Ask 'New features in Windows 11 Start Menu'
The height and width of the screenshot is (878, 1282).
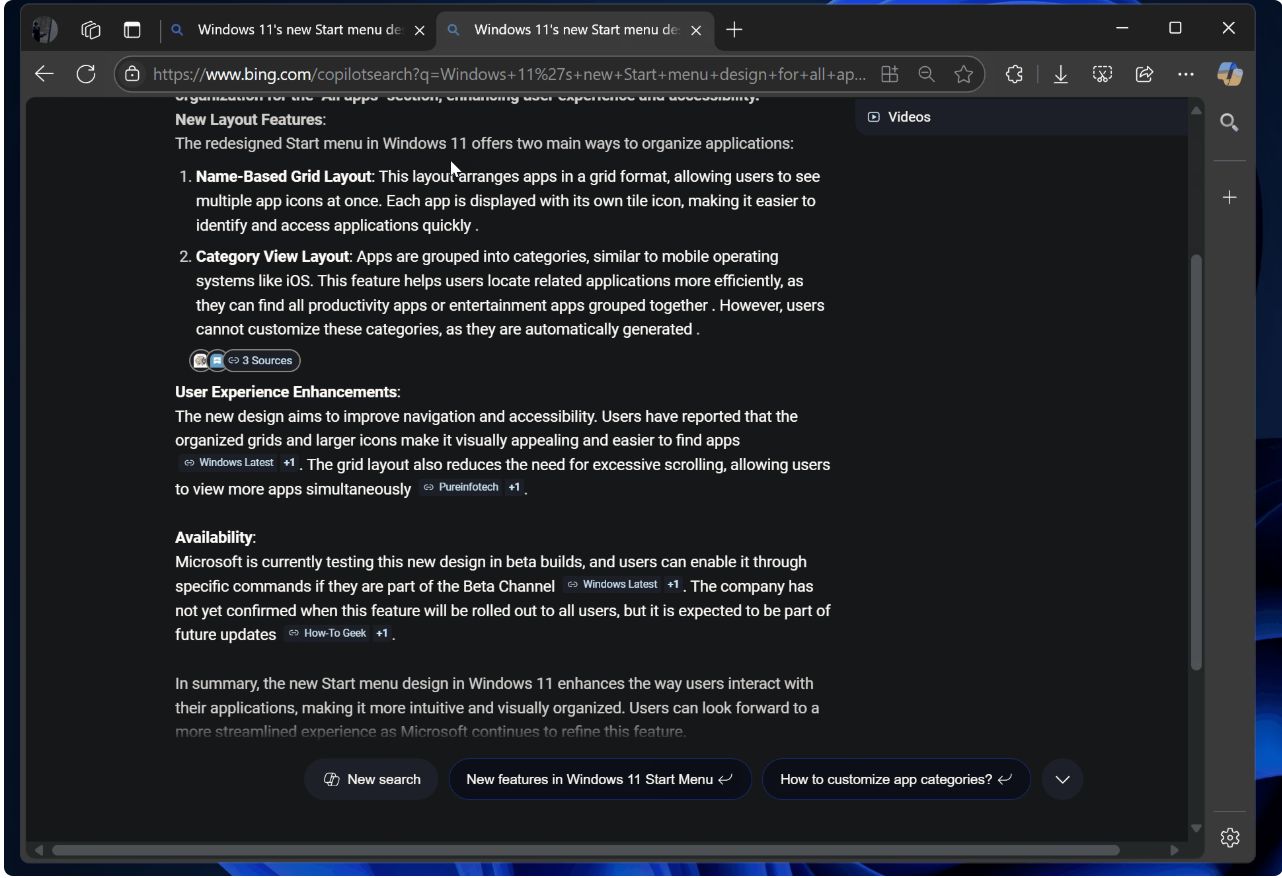600,779
